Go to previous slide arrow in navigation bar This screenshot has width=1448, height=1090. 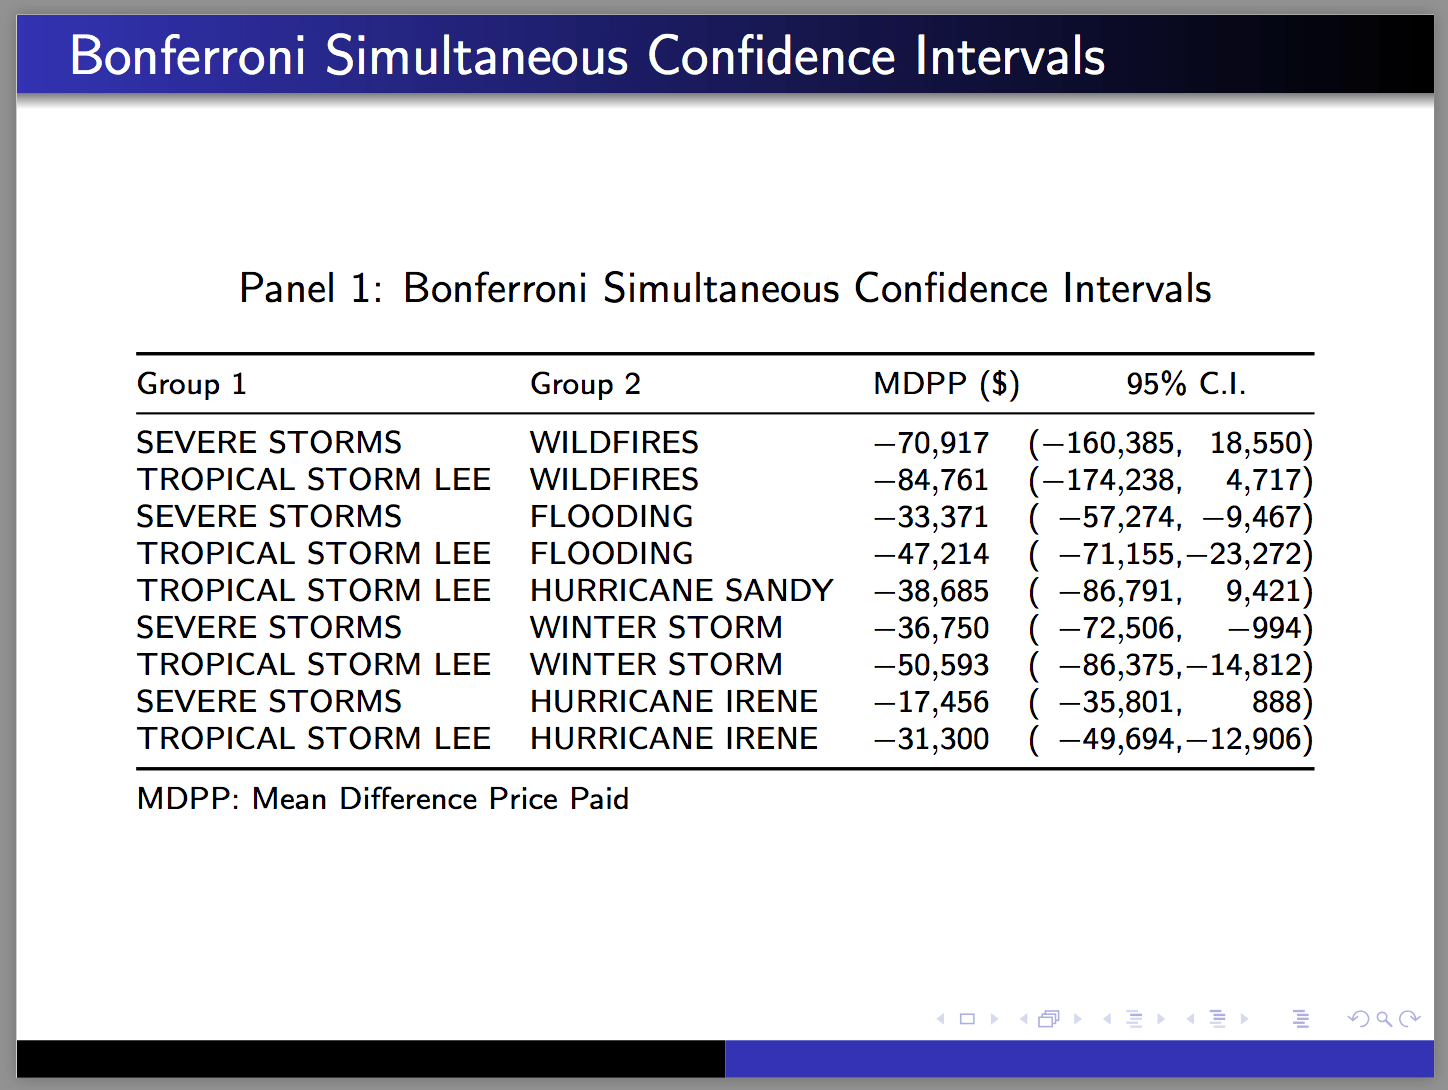point(940,1019)
